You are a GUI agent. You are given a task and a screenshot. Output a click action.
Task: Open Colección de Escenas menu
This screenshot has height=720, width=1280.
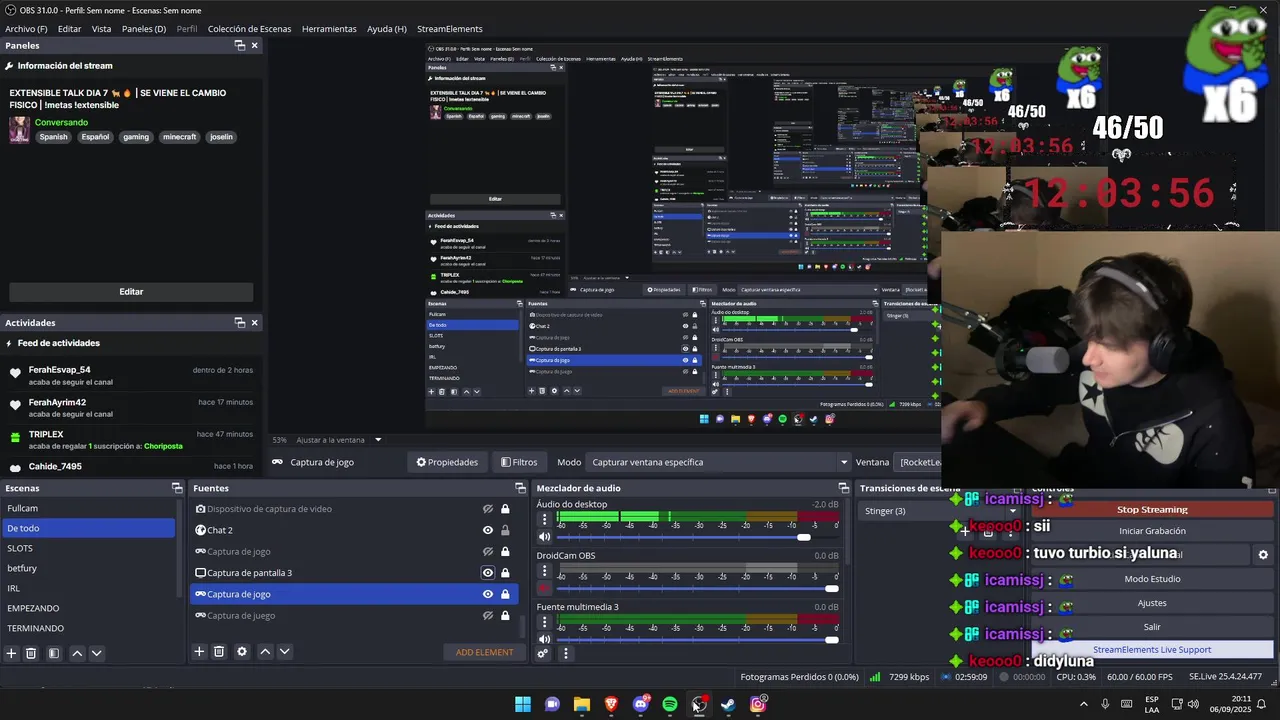click(x=249, y=29)
